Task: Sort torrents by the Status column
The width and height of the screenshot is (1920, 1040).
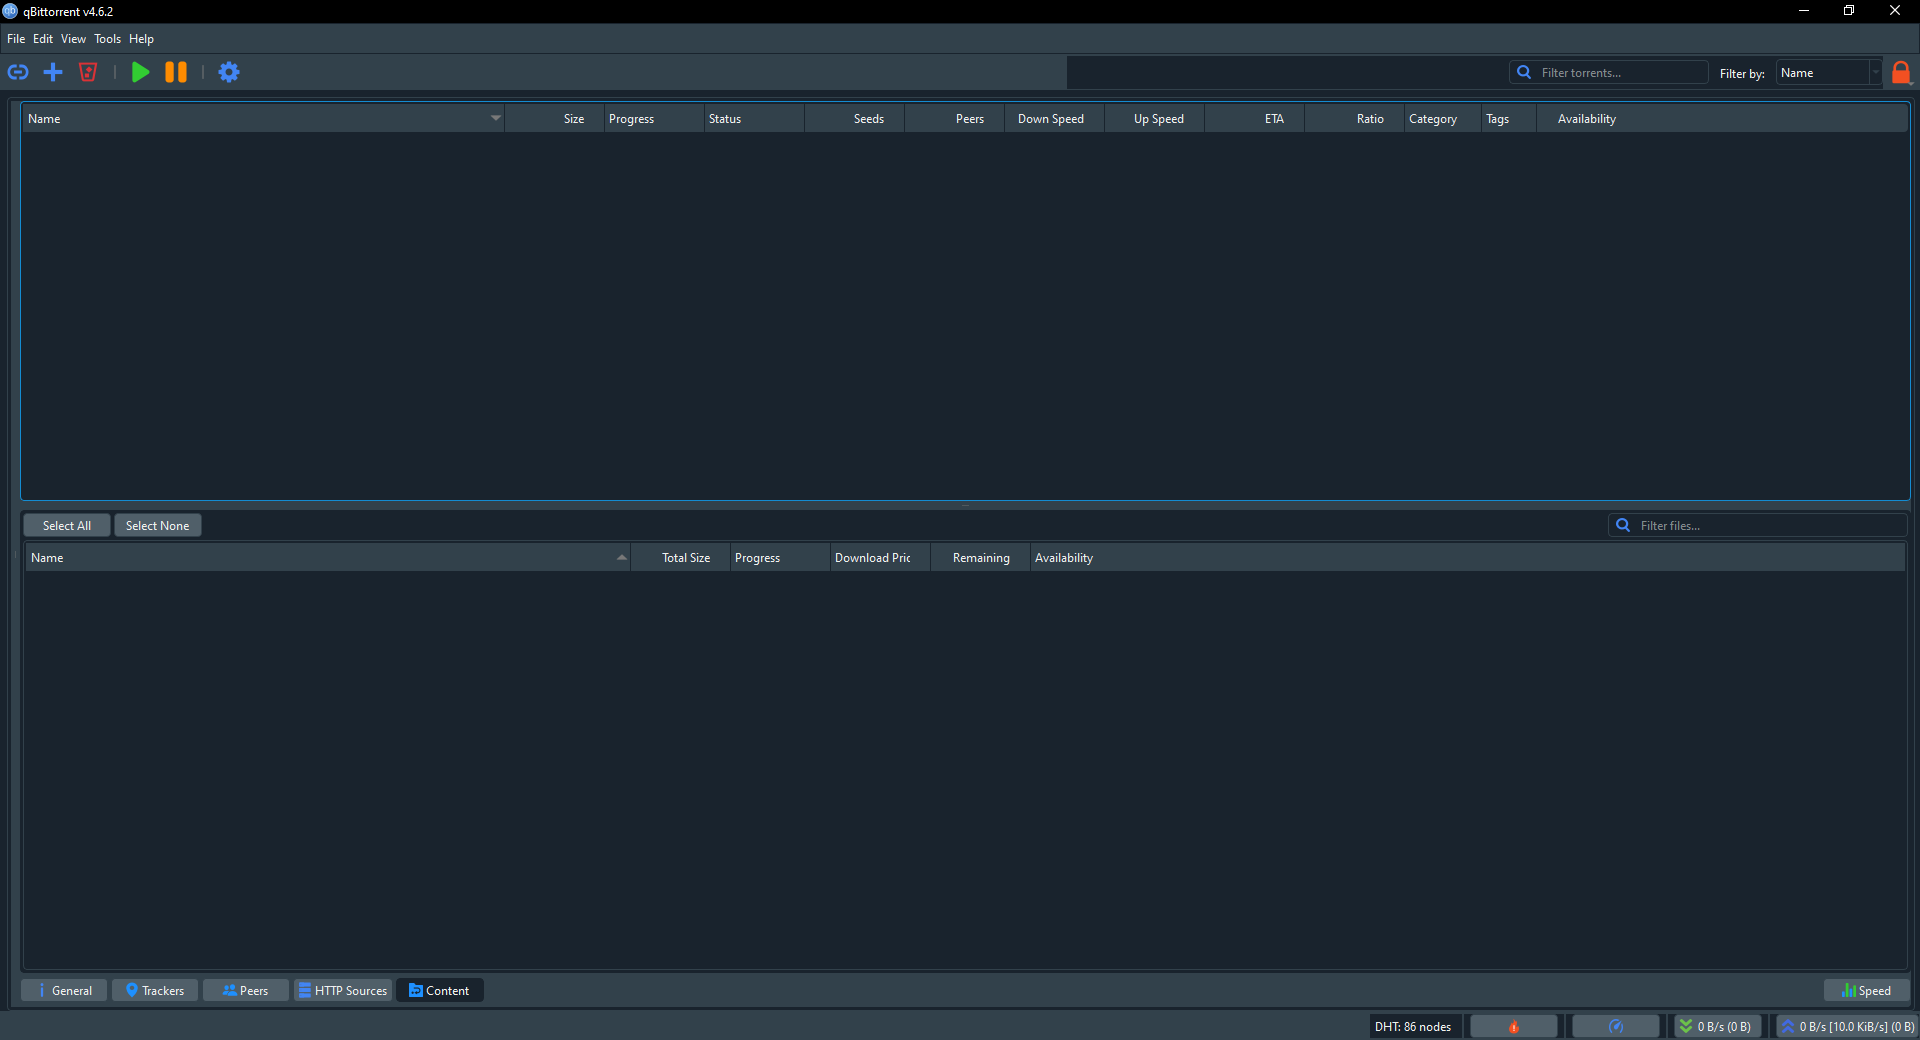Action: (754, 118)
